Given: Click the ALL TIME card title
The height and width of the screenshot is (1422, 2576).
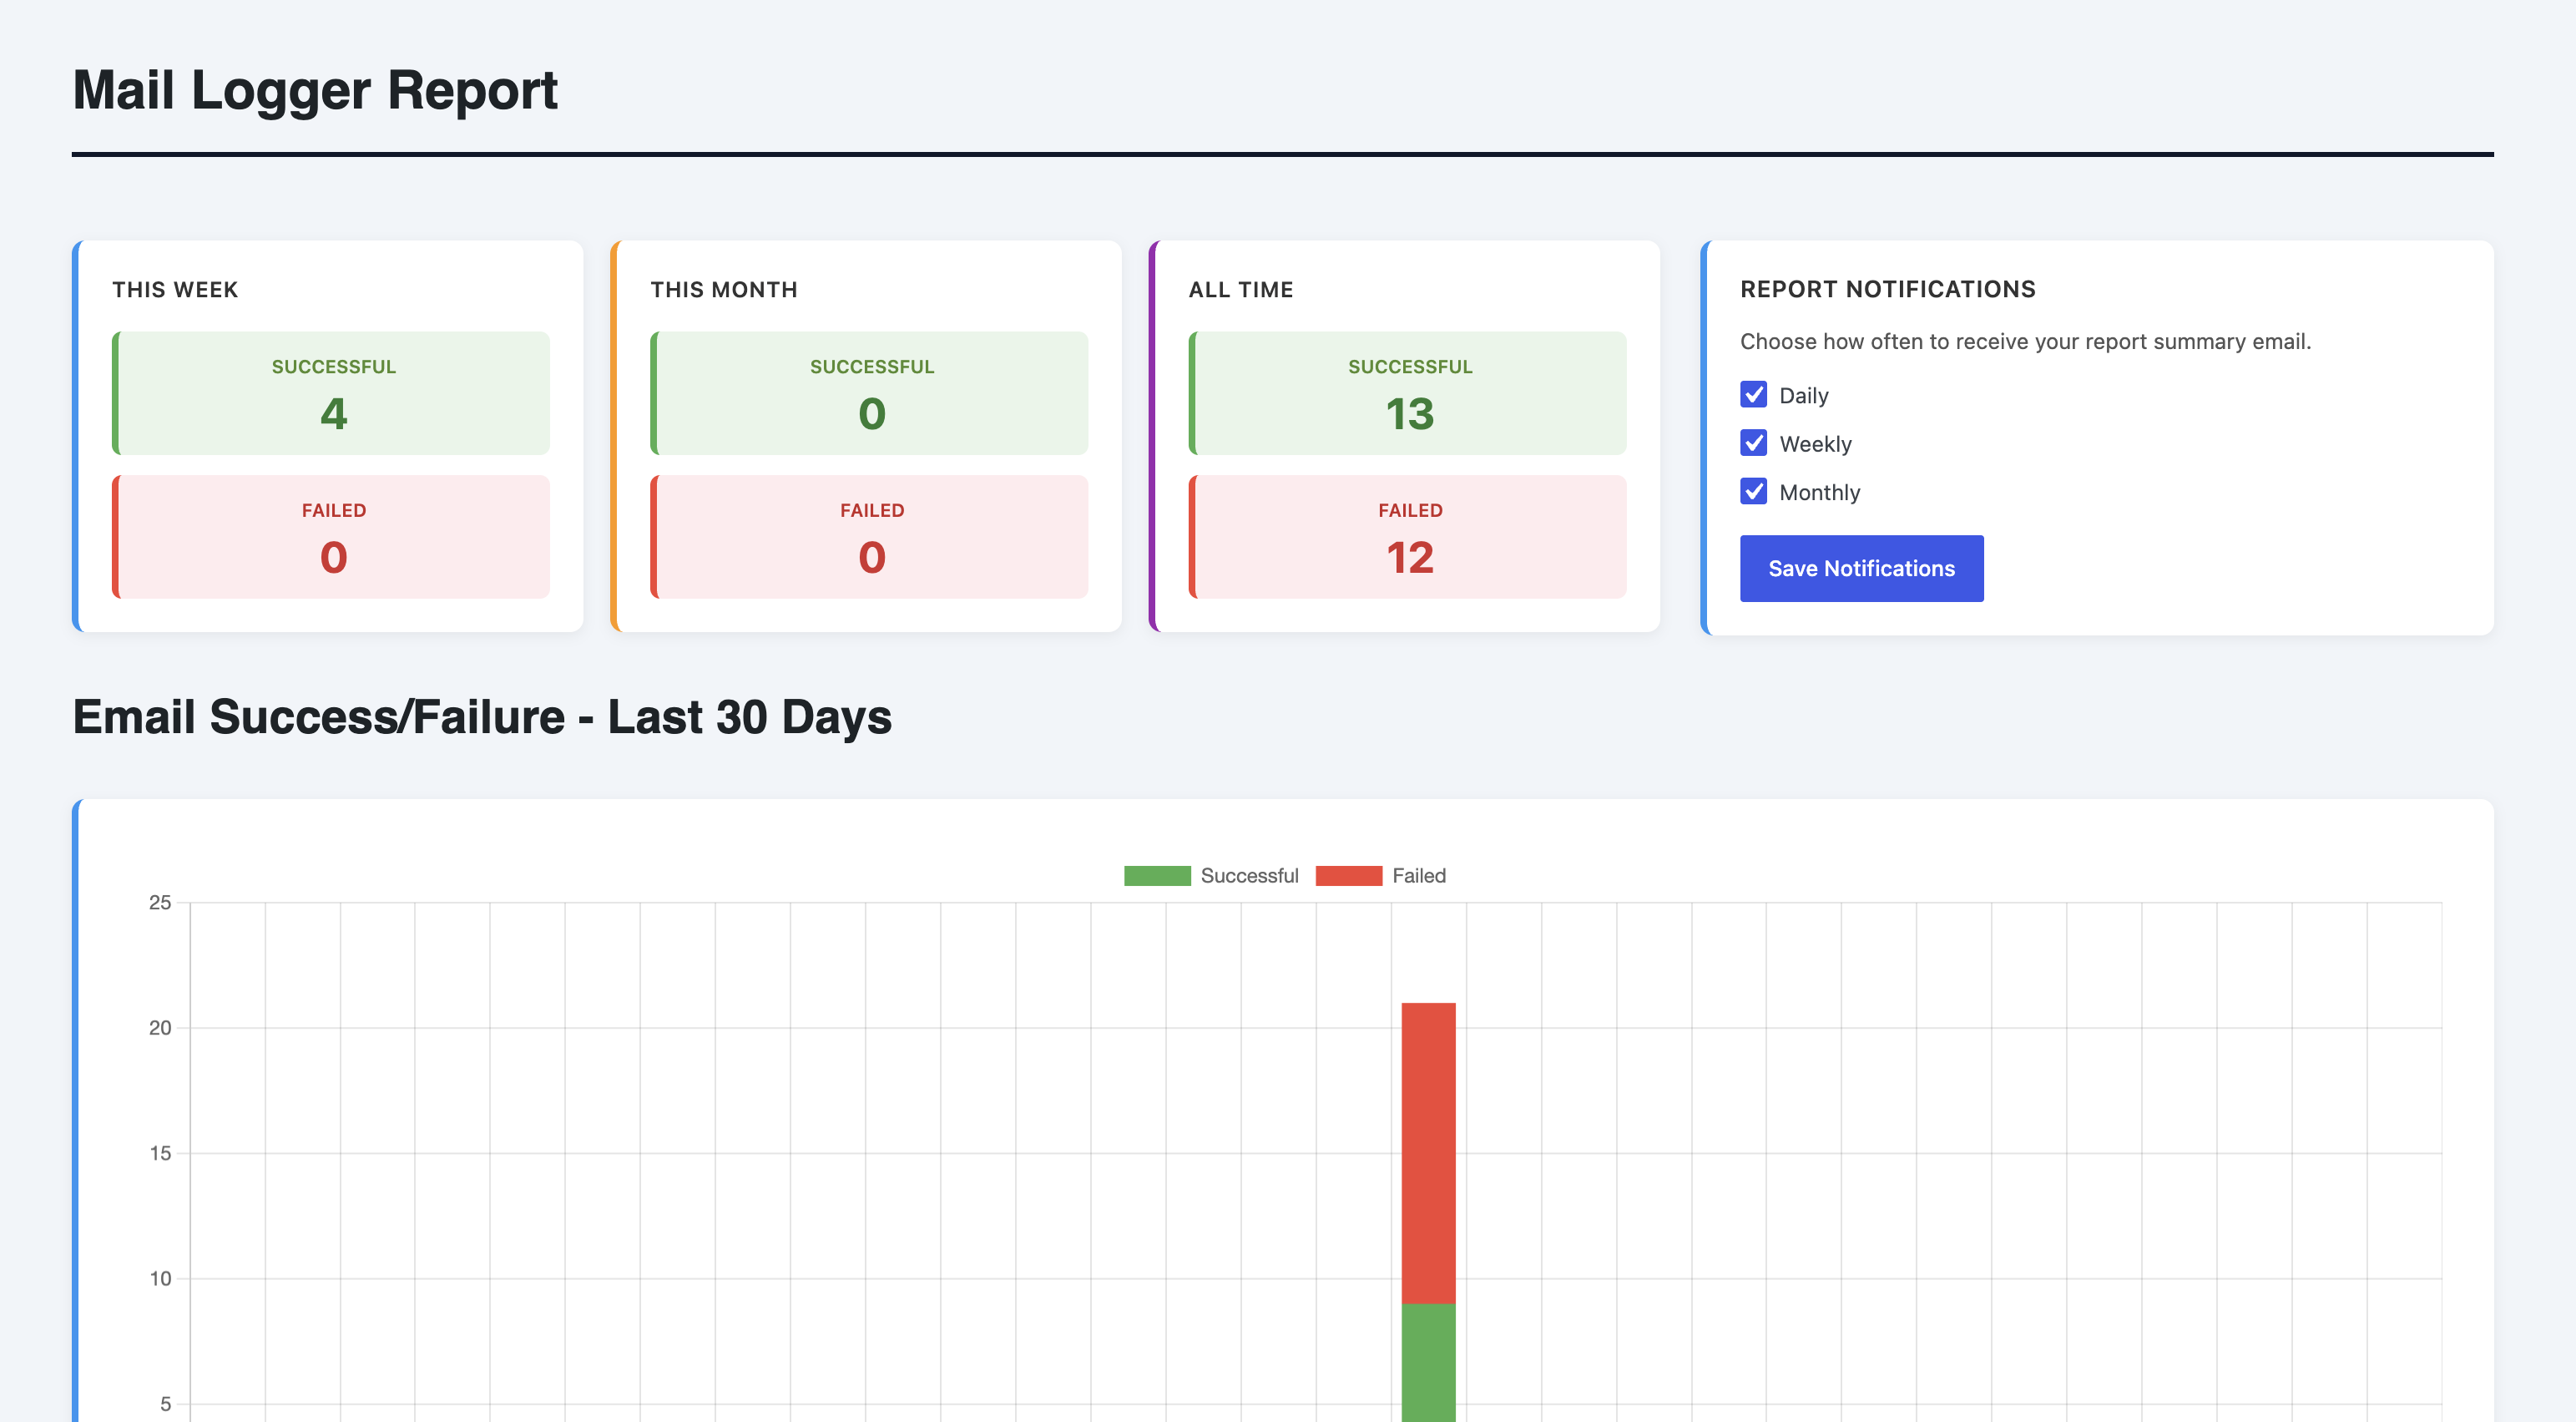Looking at the screenshot, I should point(1241,290).
